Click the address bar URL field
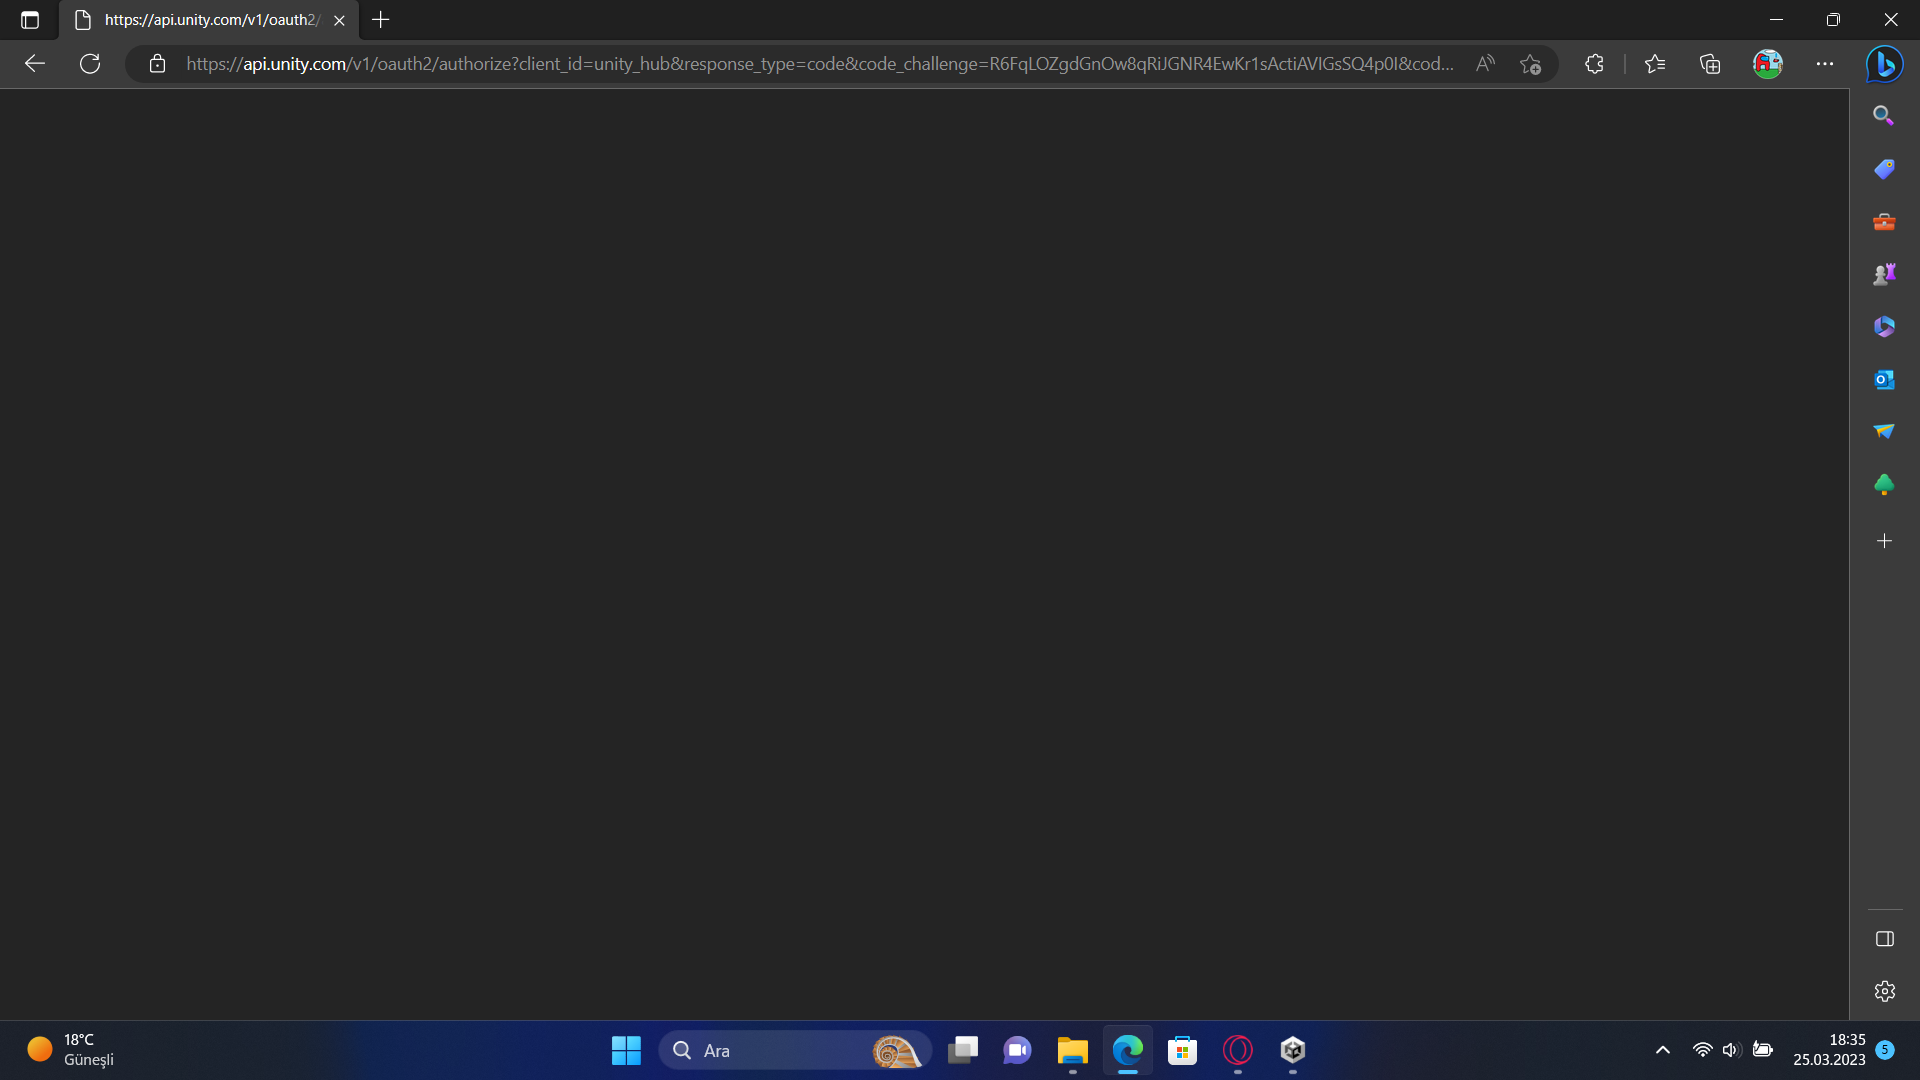Screen dimensions: 1920x1080 click(x=820, y=64)
